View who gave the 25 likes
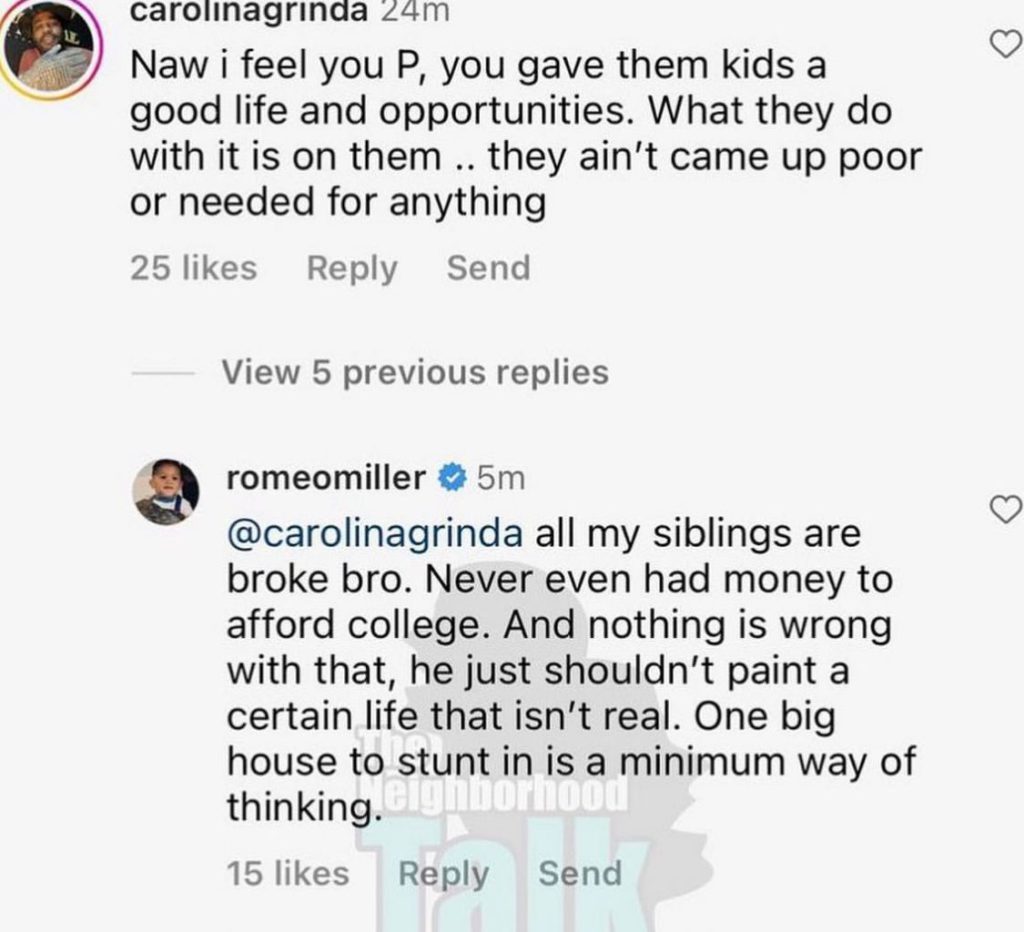This screenshot has width=1024, height=932. 193,268
